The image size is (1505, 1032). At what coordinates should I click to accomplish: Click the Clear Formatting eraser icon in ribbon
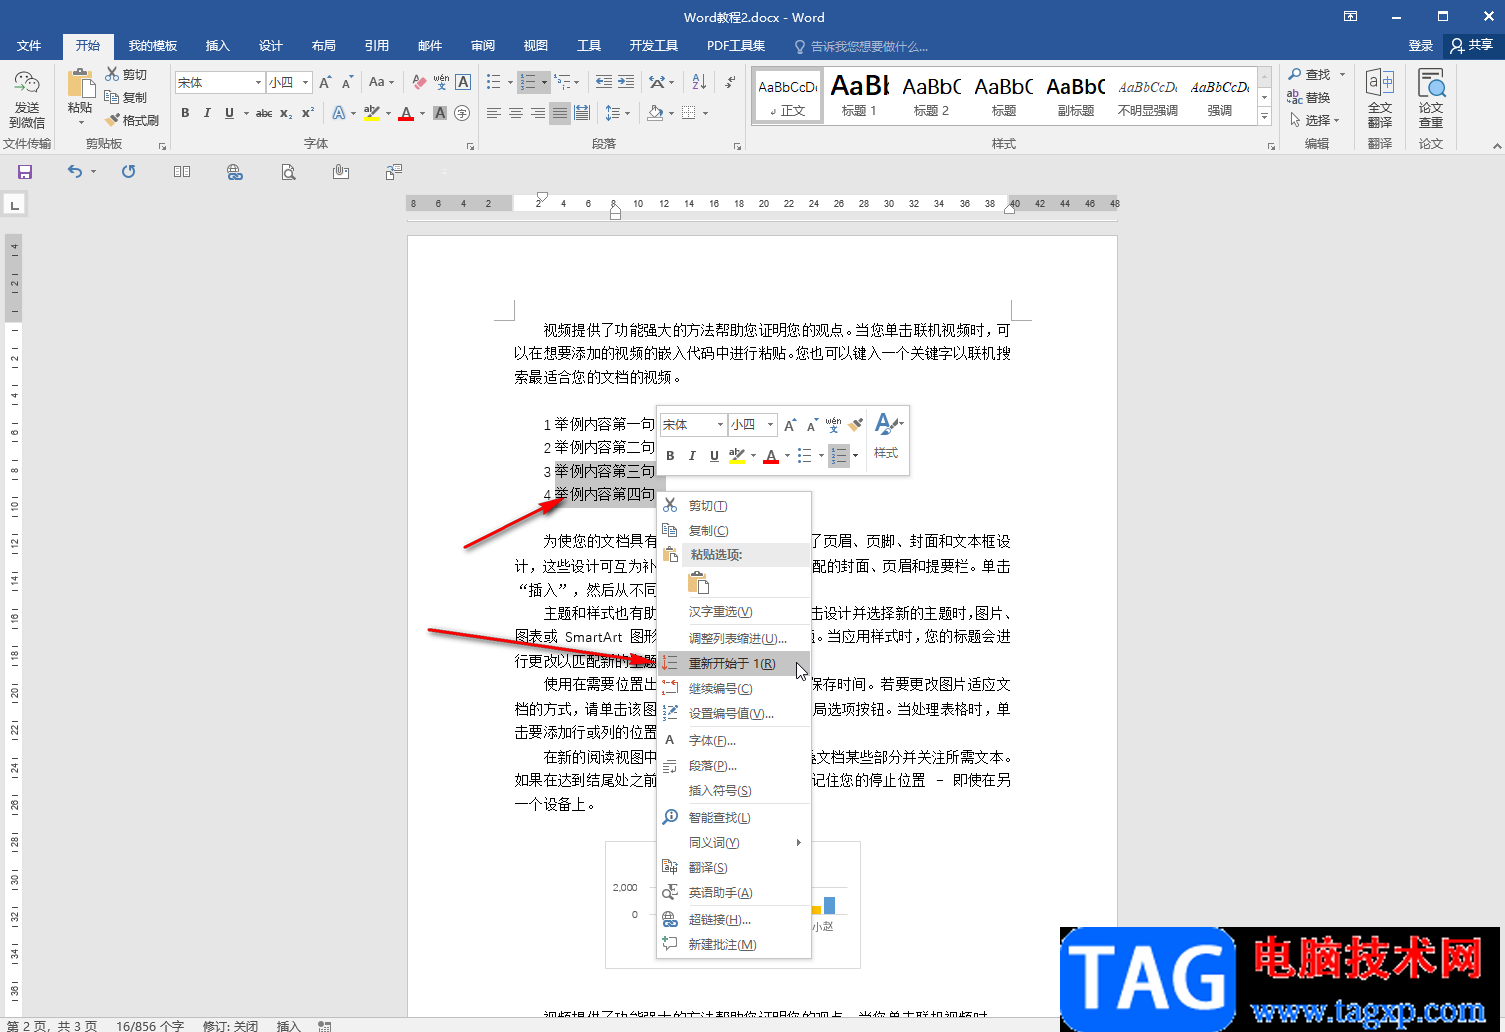pyautogui.click(x=419, y=82)
